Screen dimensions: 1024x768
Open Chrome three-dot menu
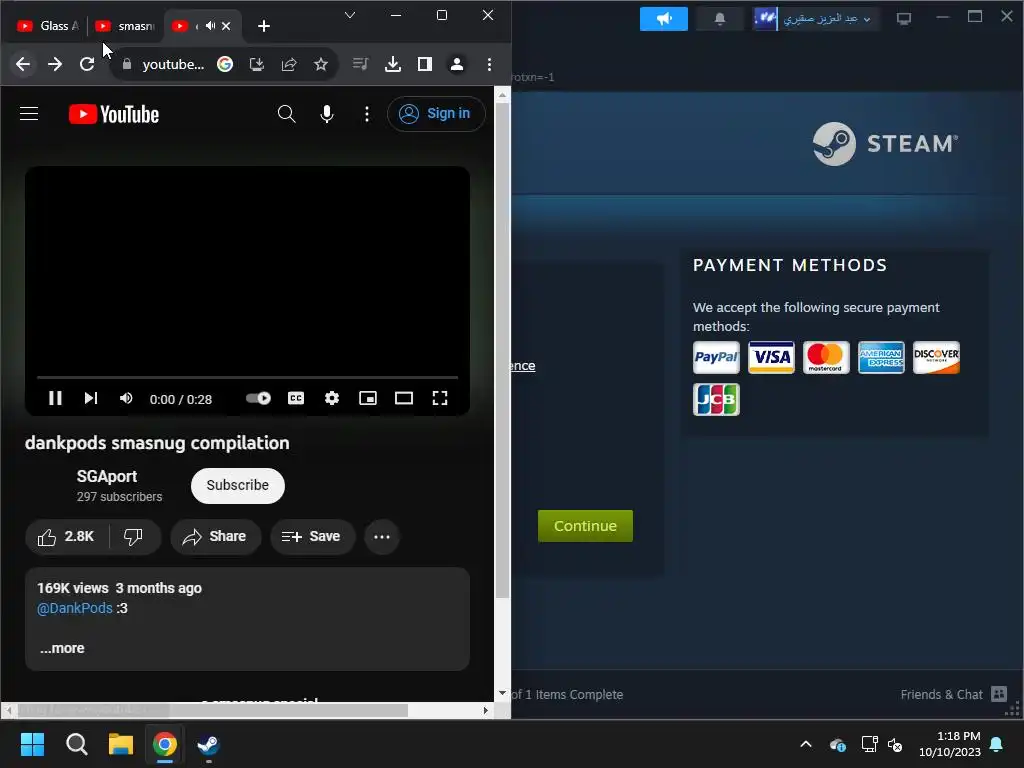[489, 64]
